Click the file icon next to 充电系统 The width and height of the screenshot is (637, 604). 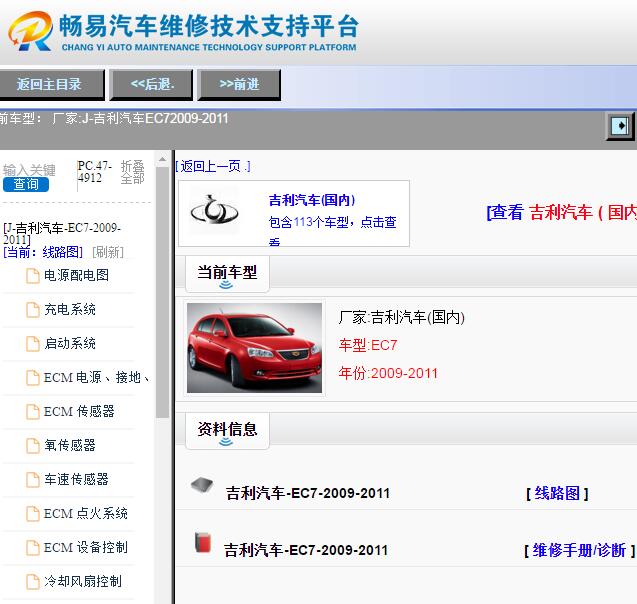click(33, 310)
